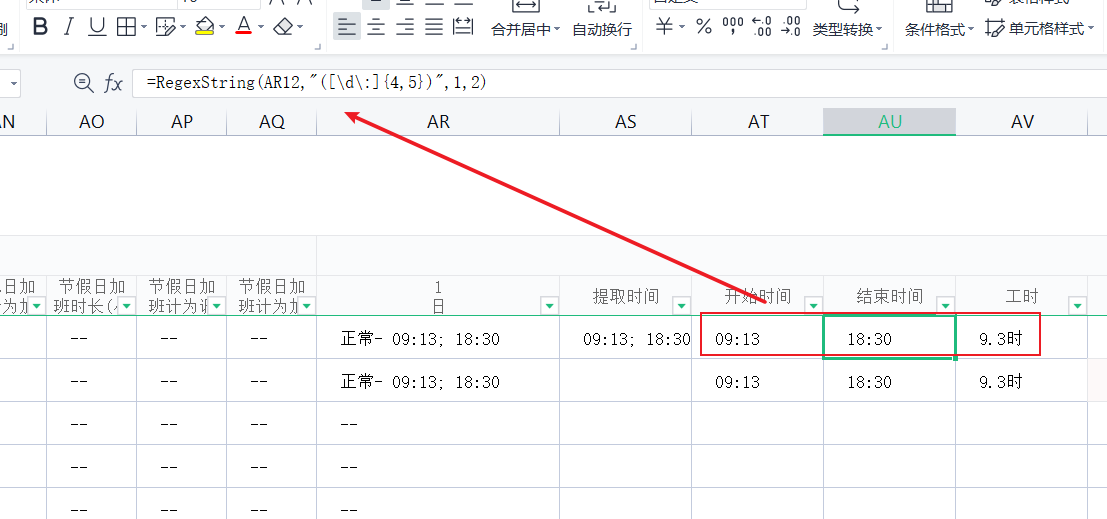Click the formula bar zoom magnifier icon
1107x519 pixels.
click(x=83, y=83)
